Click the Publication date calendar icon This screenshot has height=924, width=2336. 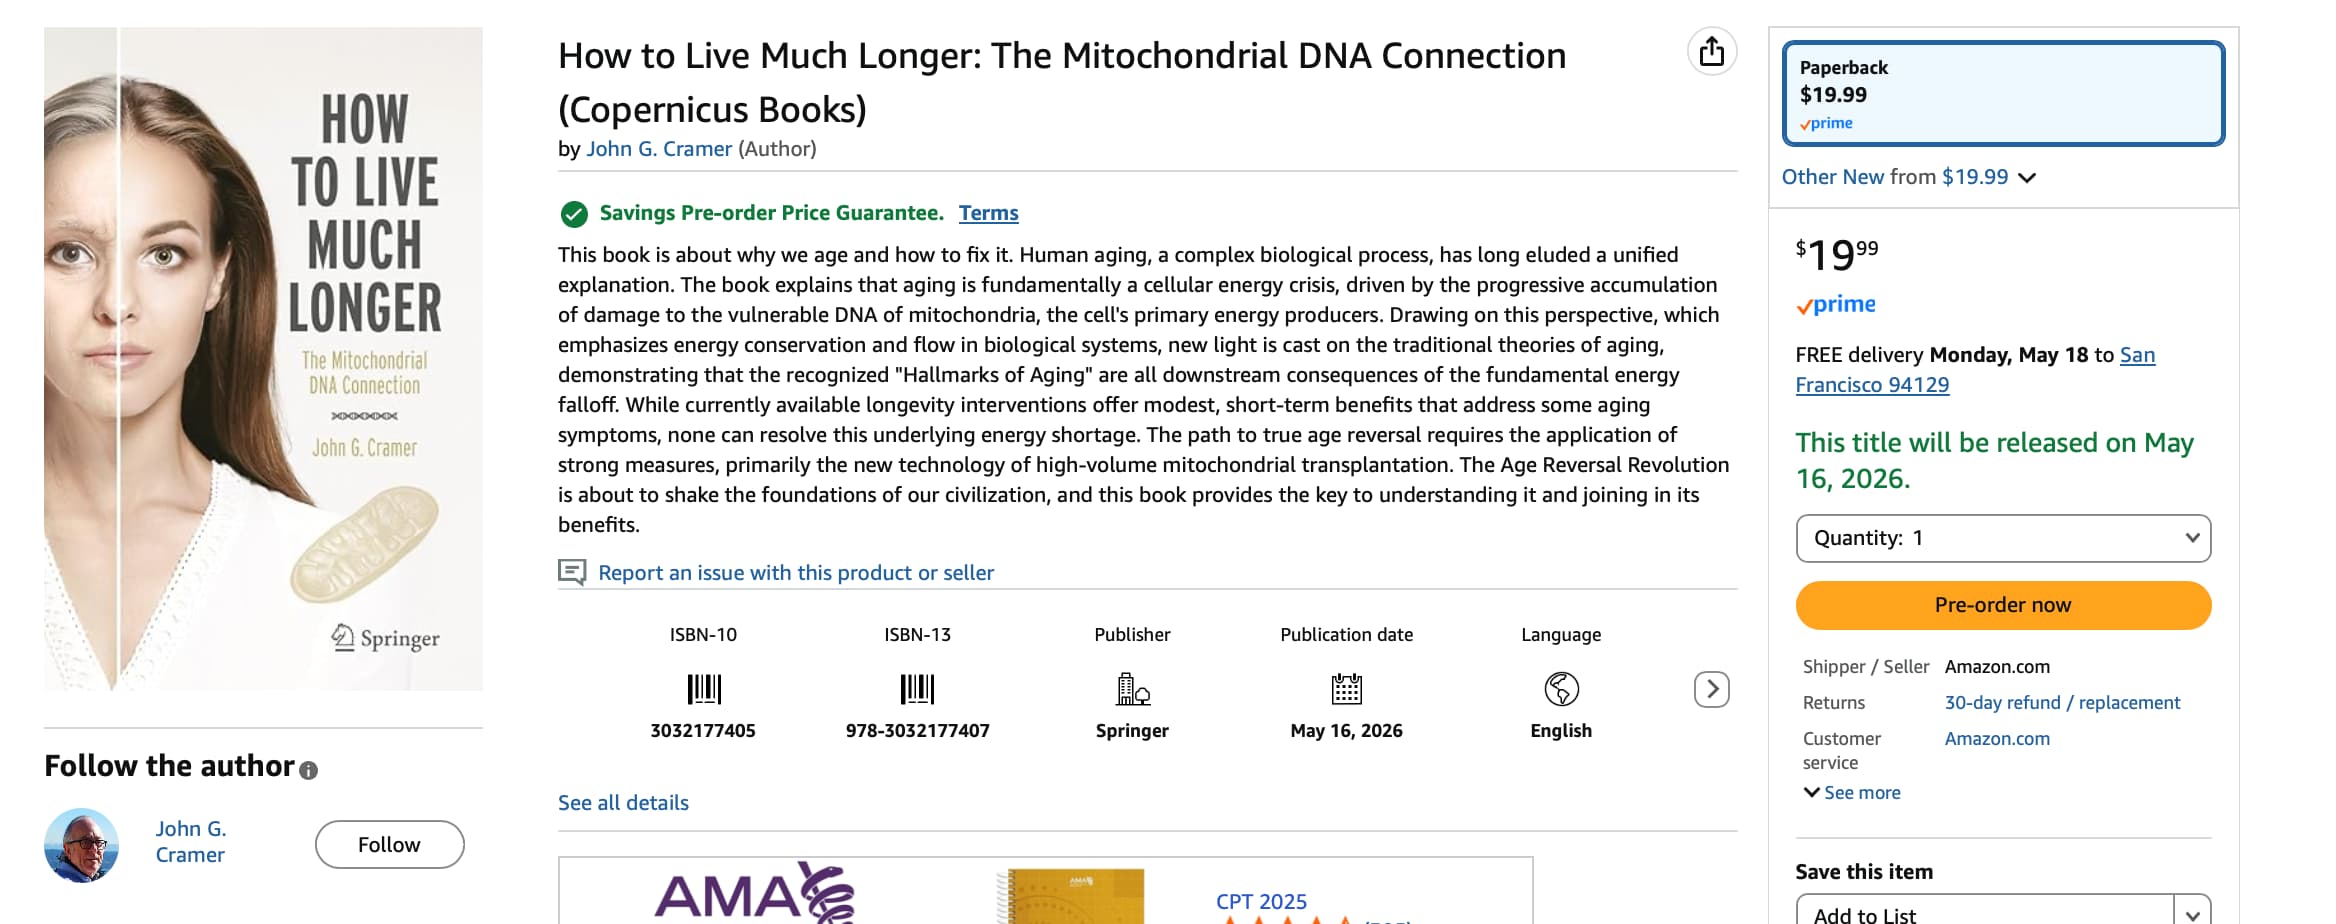point(1346,689)
